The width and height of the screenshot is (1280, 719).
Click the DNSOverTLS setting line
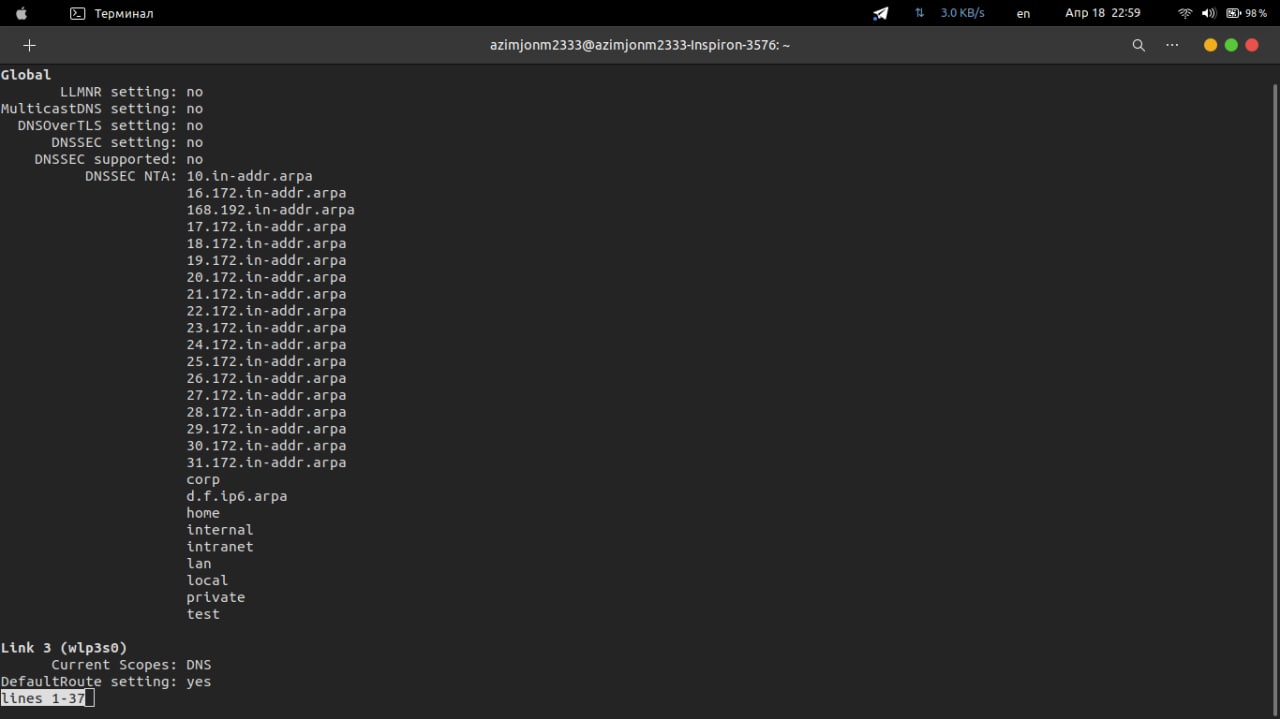[x=110, y=126]
